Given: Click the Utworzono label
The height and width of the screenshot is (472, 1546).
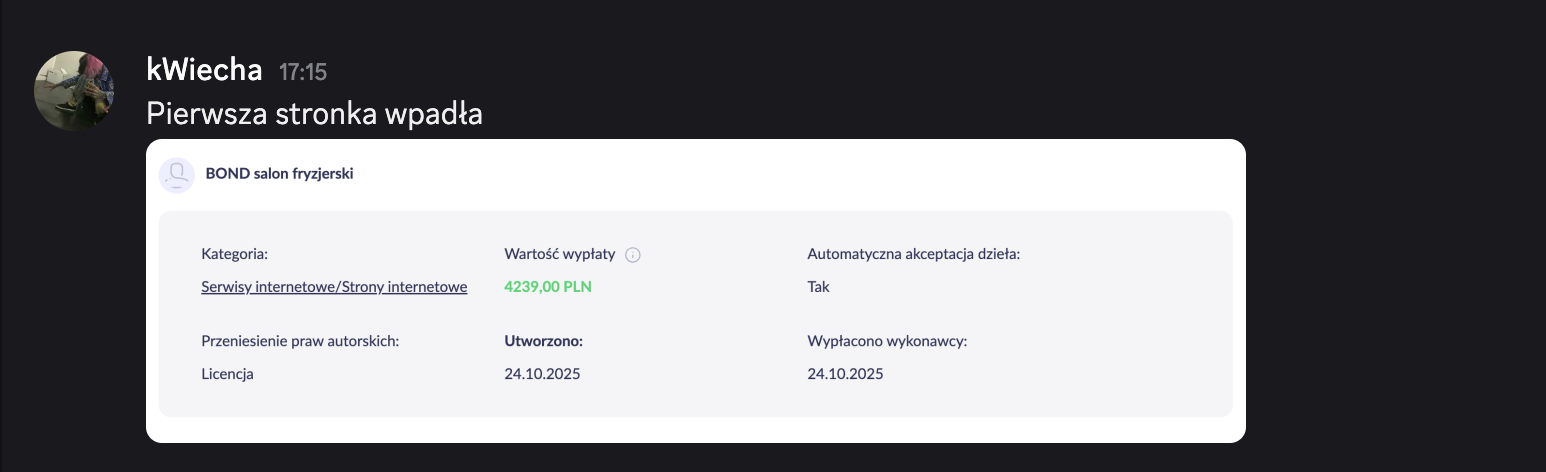Looking at the screenshot, I should coord(543,341).
